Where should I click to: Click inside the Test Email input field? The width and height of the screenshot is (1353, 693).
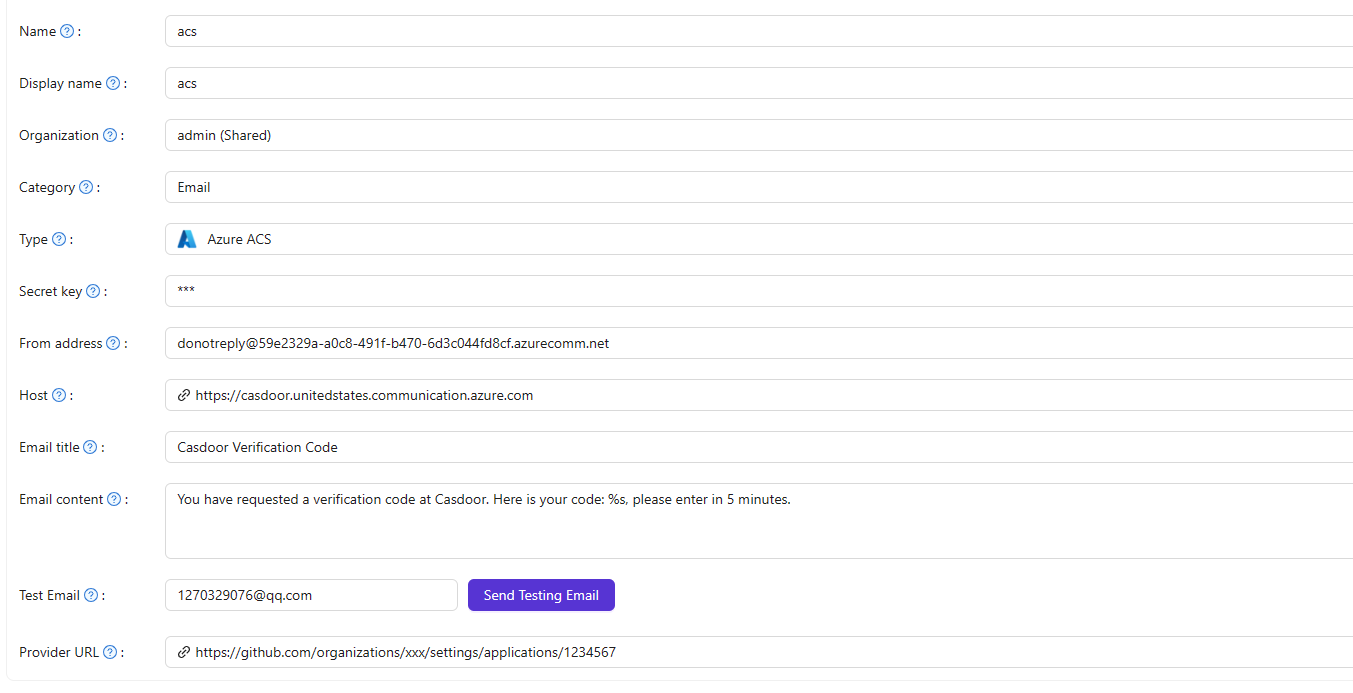[310, 594]
